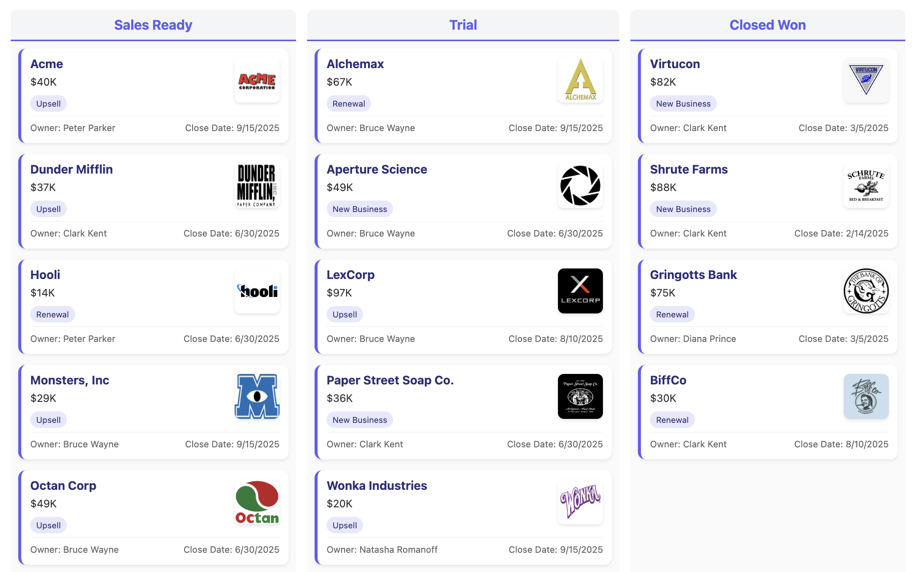Screen dimensions: 913x572
Task: Click the $14K amount on Hooli card
Action: tap(43, 293)
